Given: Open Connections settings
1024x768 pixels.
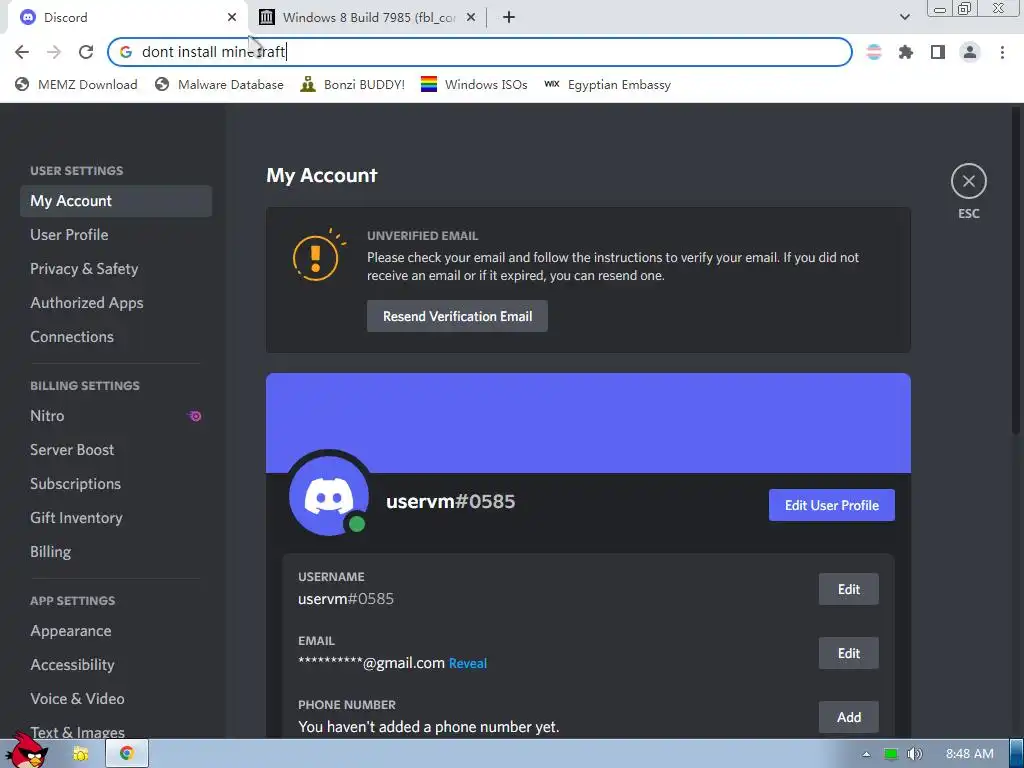Looking at the screenshot, I should click(116, 337).
